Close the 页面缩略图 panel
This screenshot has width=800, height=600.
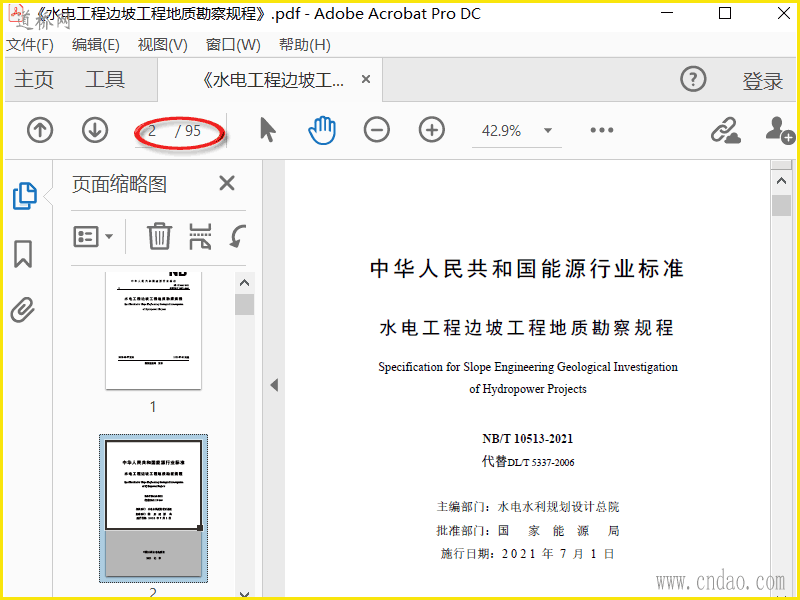click(x=227, y=183)
